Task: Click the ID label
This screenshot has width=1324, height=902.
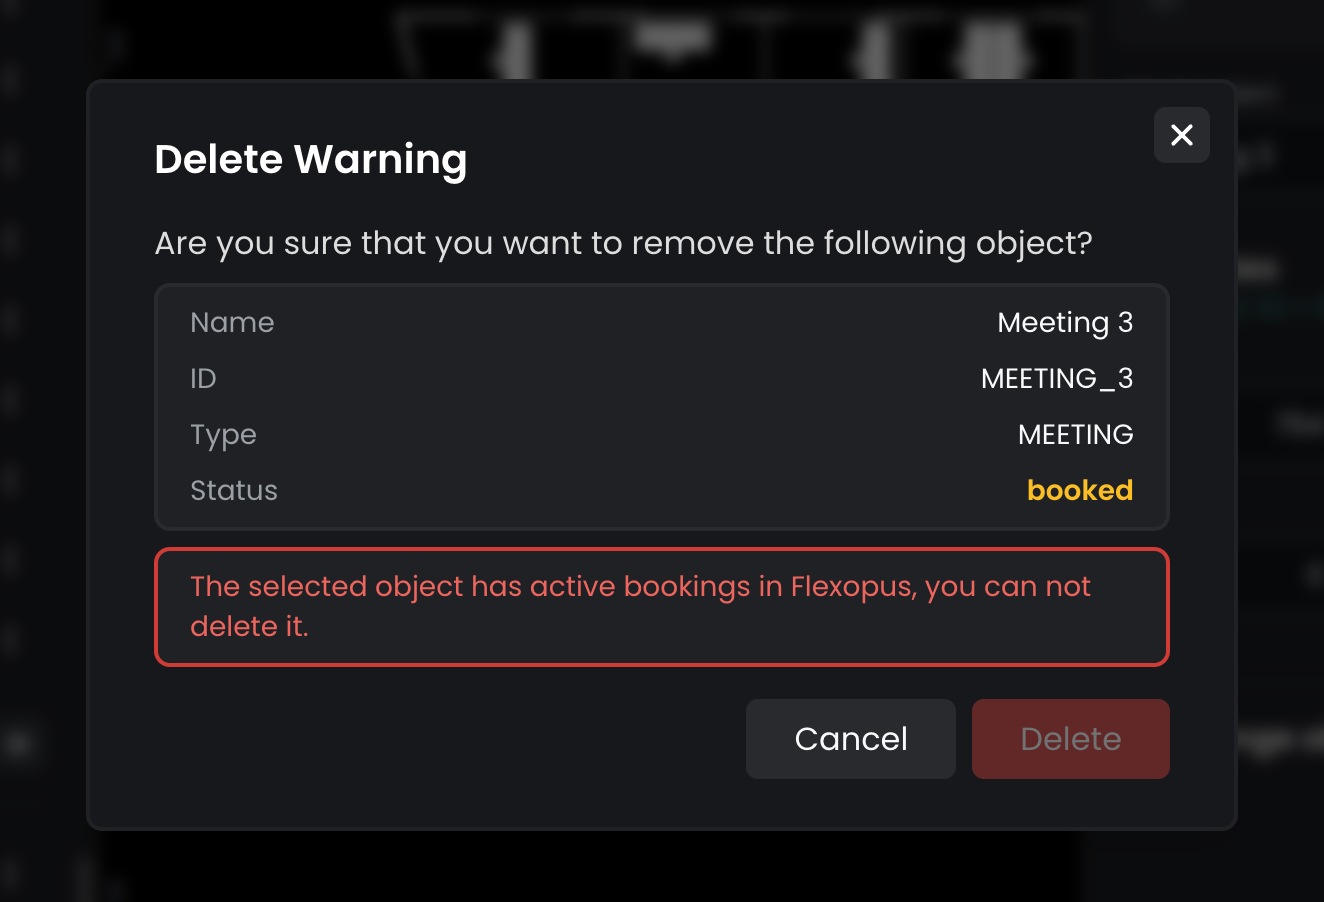Action: [x=203, y=379]
